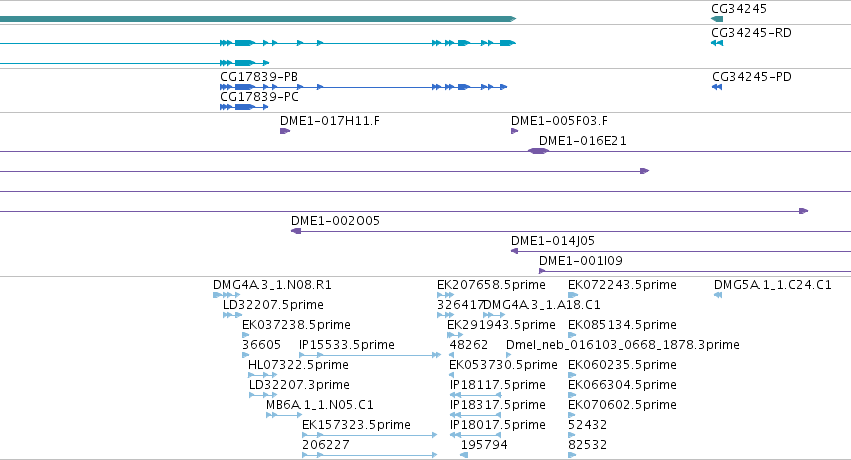Click the IP15533.5prime EST alignment line

(370, 355)
